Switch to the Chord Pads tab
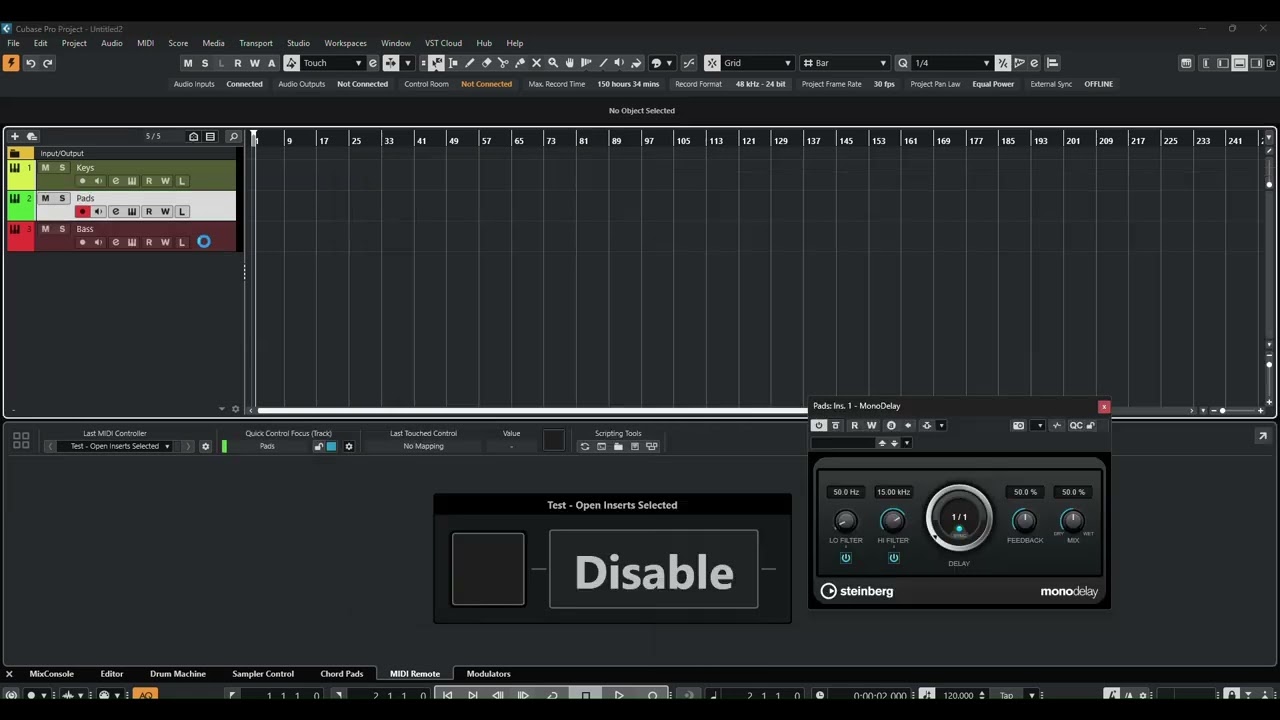This screenshot has width=1280, height=720. (x=342, y=674)
